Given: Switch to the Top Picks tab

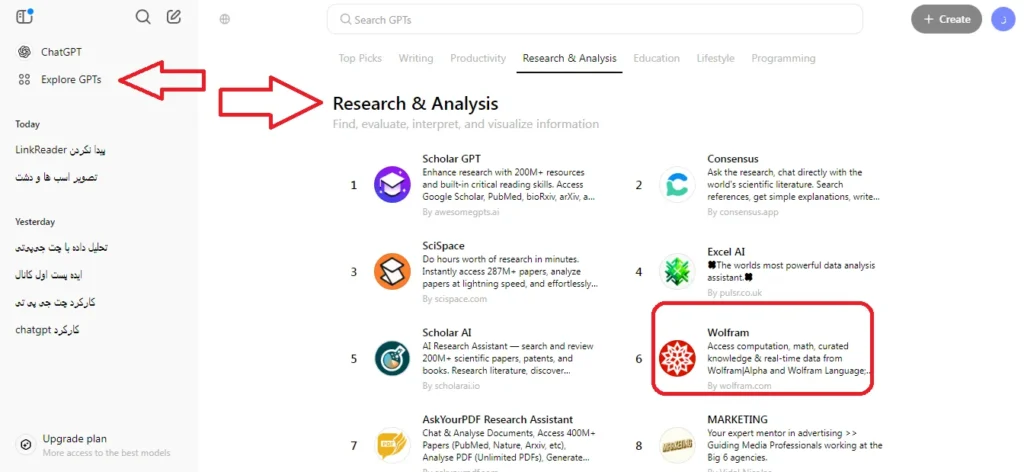Looking at the screenshot, I should 360,58.
